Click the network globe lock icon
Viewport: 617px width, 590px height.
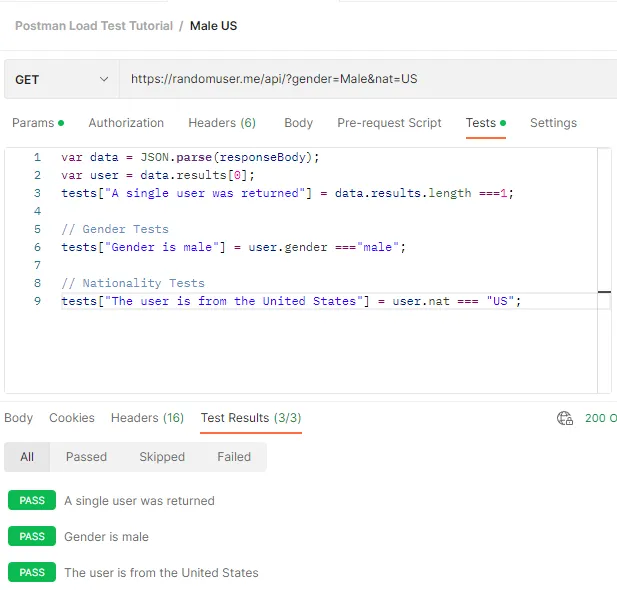565,418
